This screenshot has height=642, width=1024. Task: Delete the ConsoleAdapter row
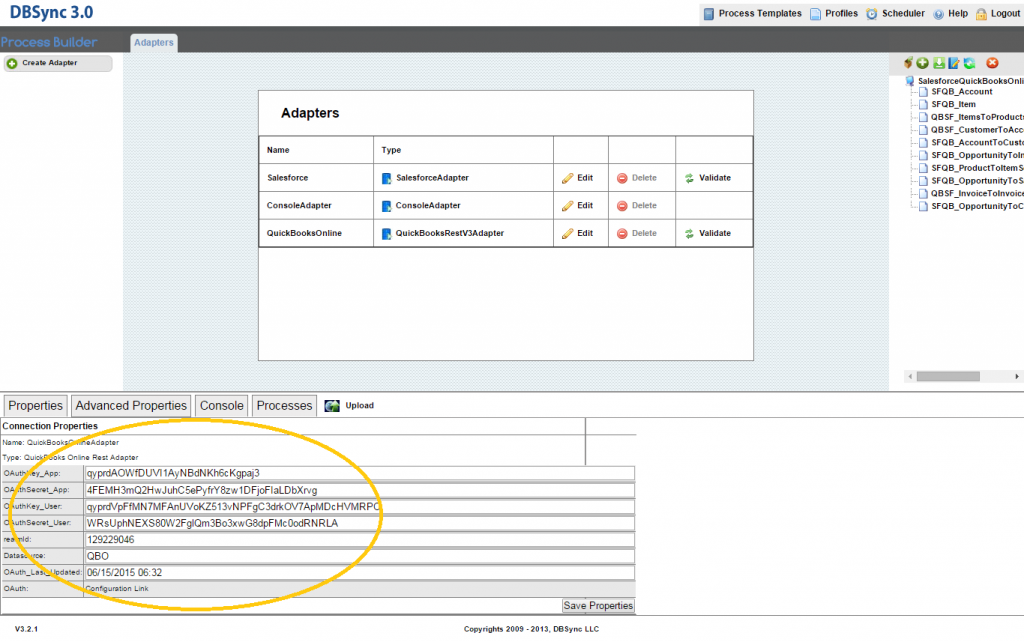pyautogui.click(x=637, y=206)
